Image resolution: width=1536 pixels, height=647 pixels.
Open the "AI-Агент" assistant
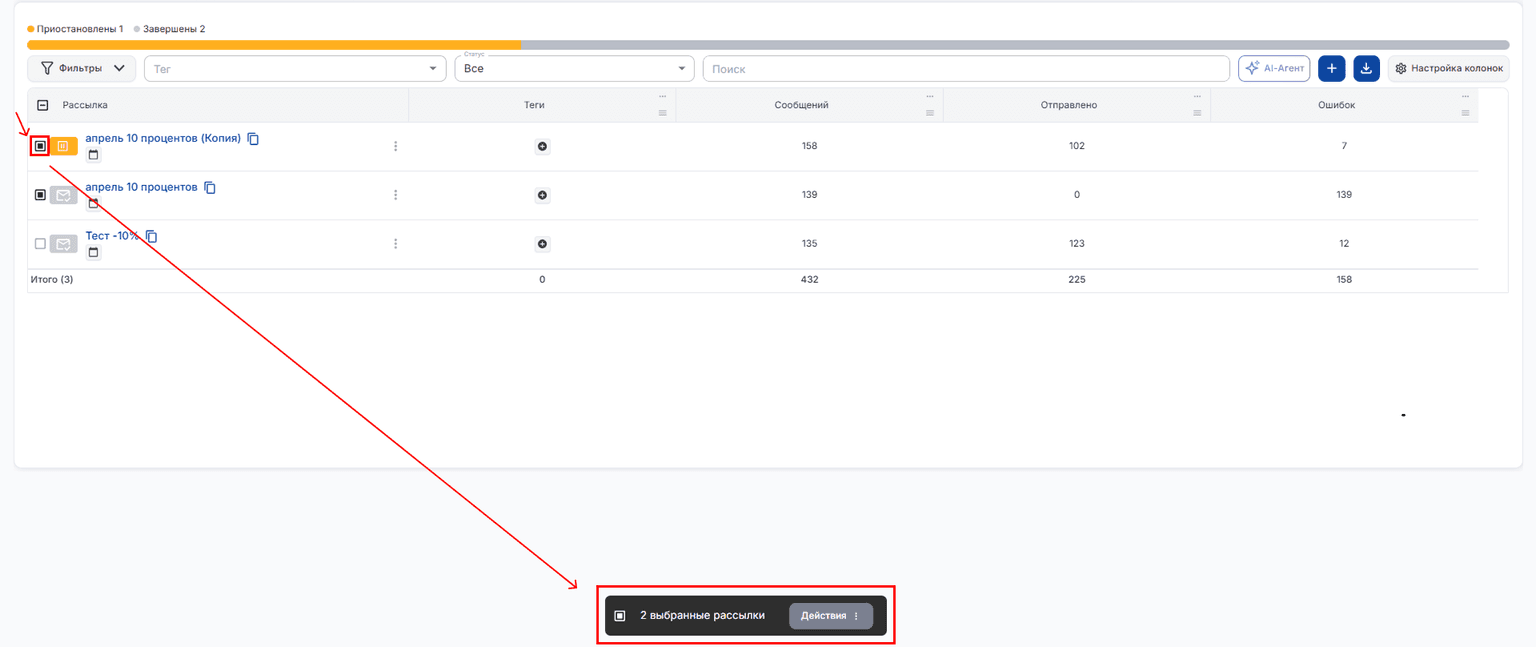(1274, 68)
